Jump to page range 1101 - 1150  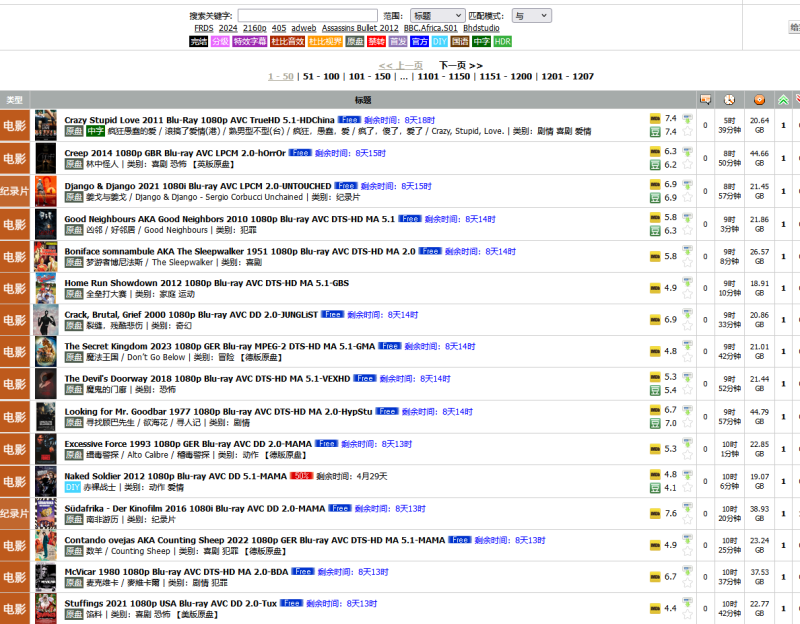coord(443,77)
